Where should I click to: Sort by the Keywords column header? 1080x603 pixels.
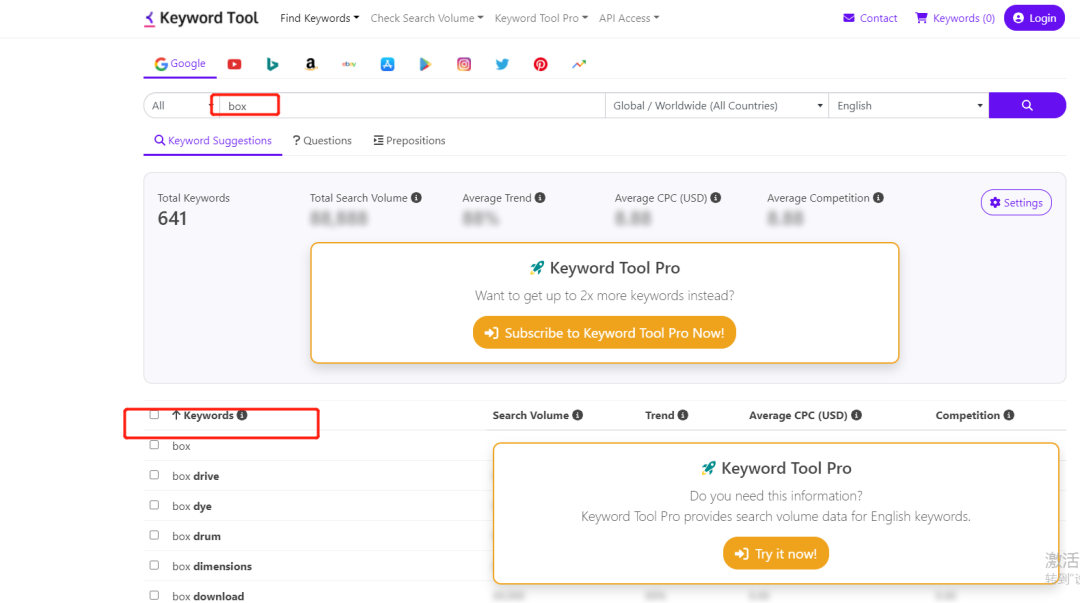[x=208, y=415]
